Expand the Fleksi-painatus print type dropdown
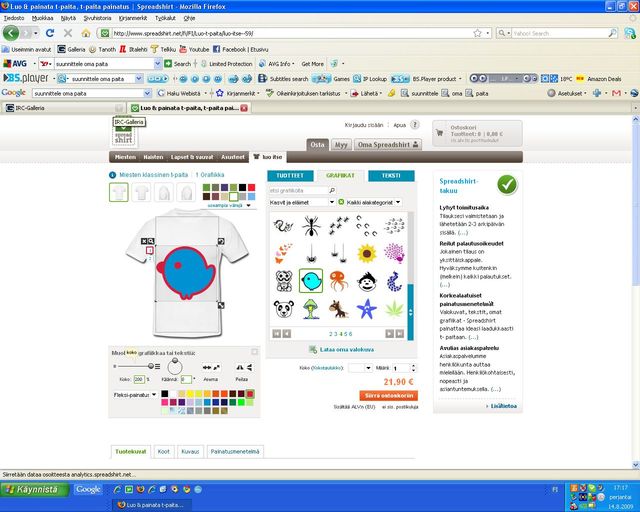Image resolution: width=640 pixels, height=512 pixels. [154, 395]
